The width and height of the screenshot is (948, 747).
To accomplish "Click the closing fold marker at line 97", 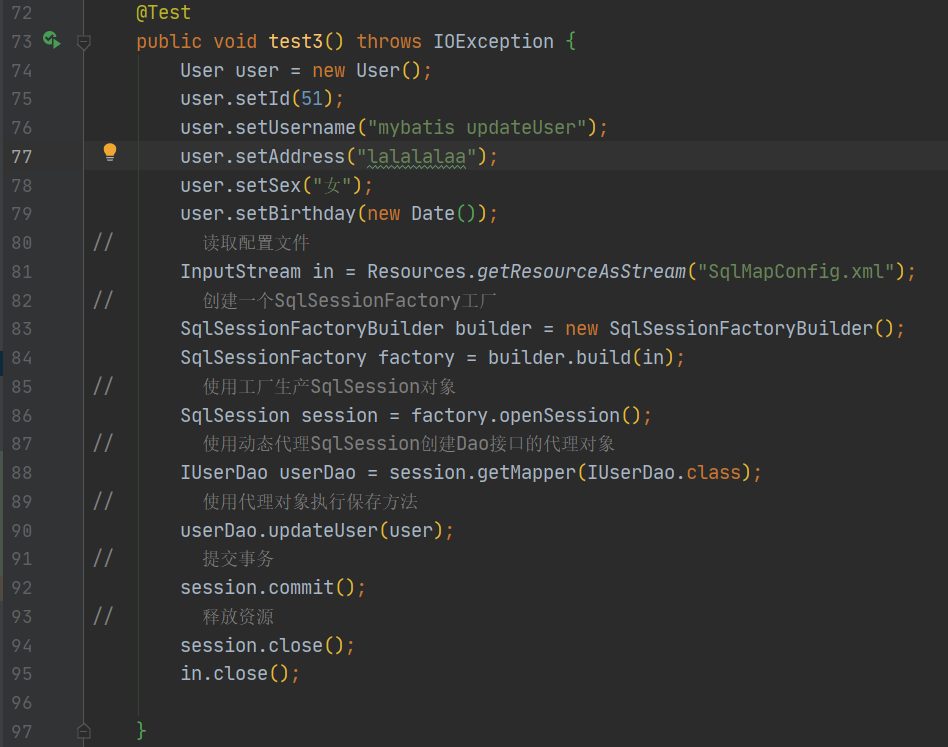I will [x=84, y=731].
